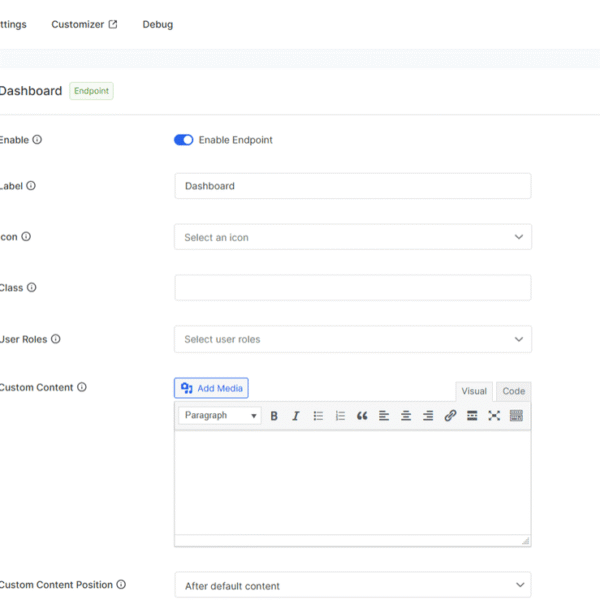600x600 pixels.
Task: Show the toolbar toggle (kitchen sink)
Action: point(516,416)
